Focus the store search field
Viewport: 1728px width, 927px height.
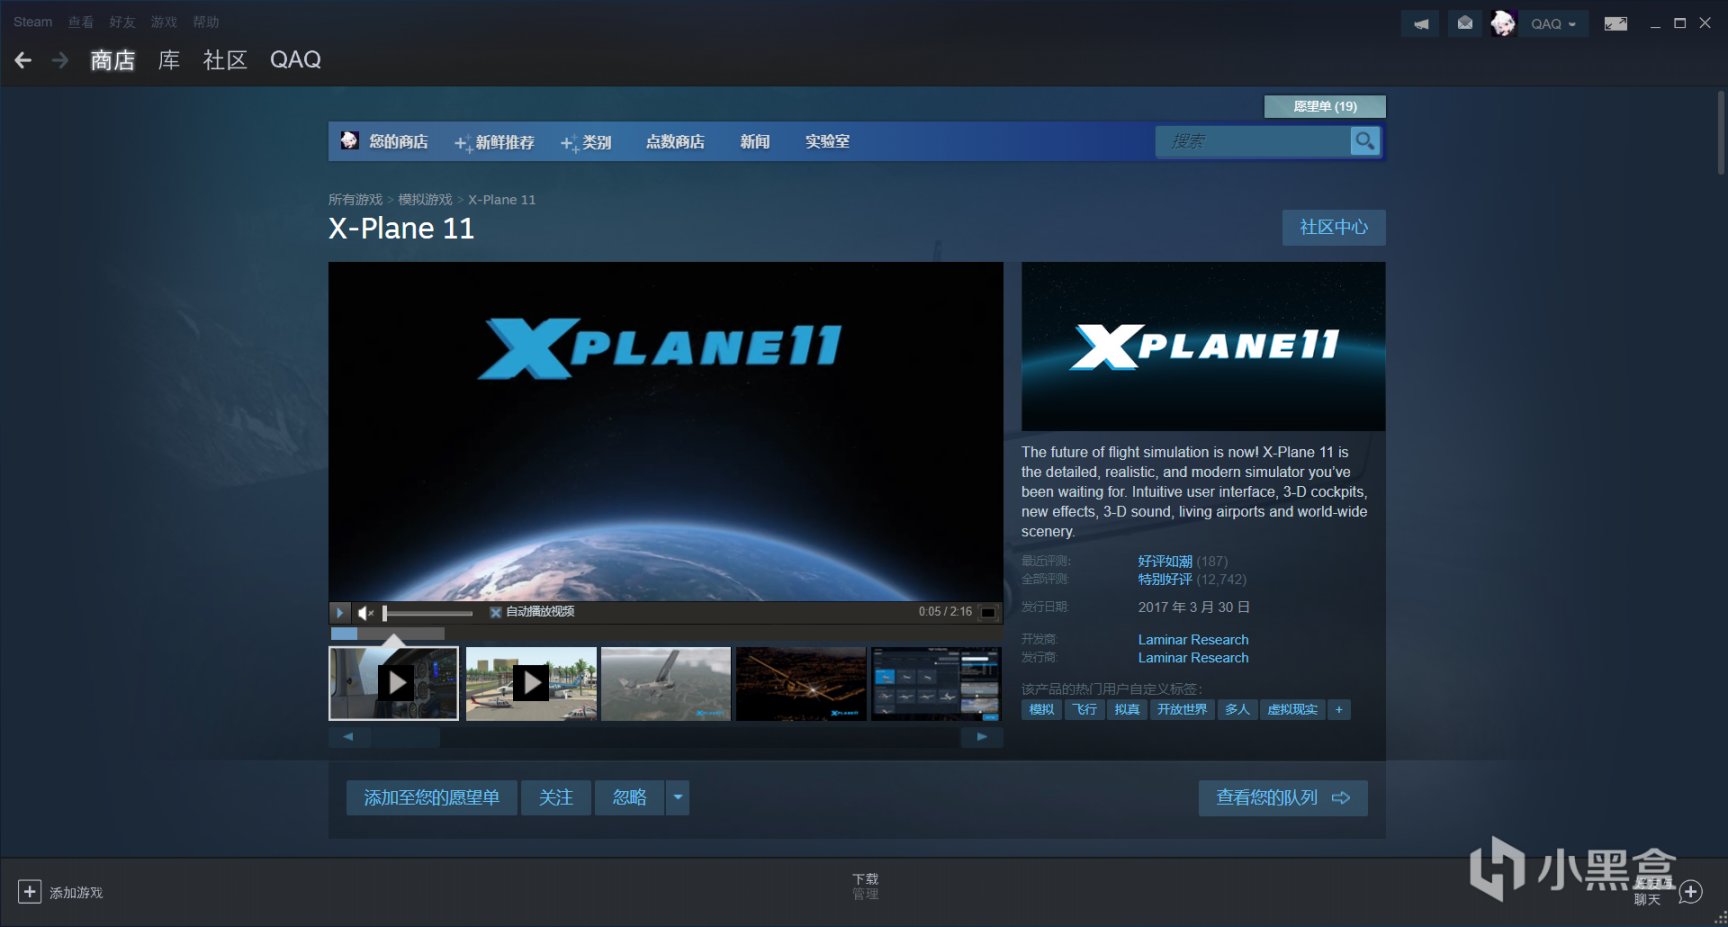pyautogui.click(x=1253, y=141)
